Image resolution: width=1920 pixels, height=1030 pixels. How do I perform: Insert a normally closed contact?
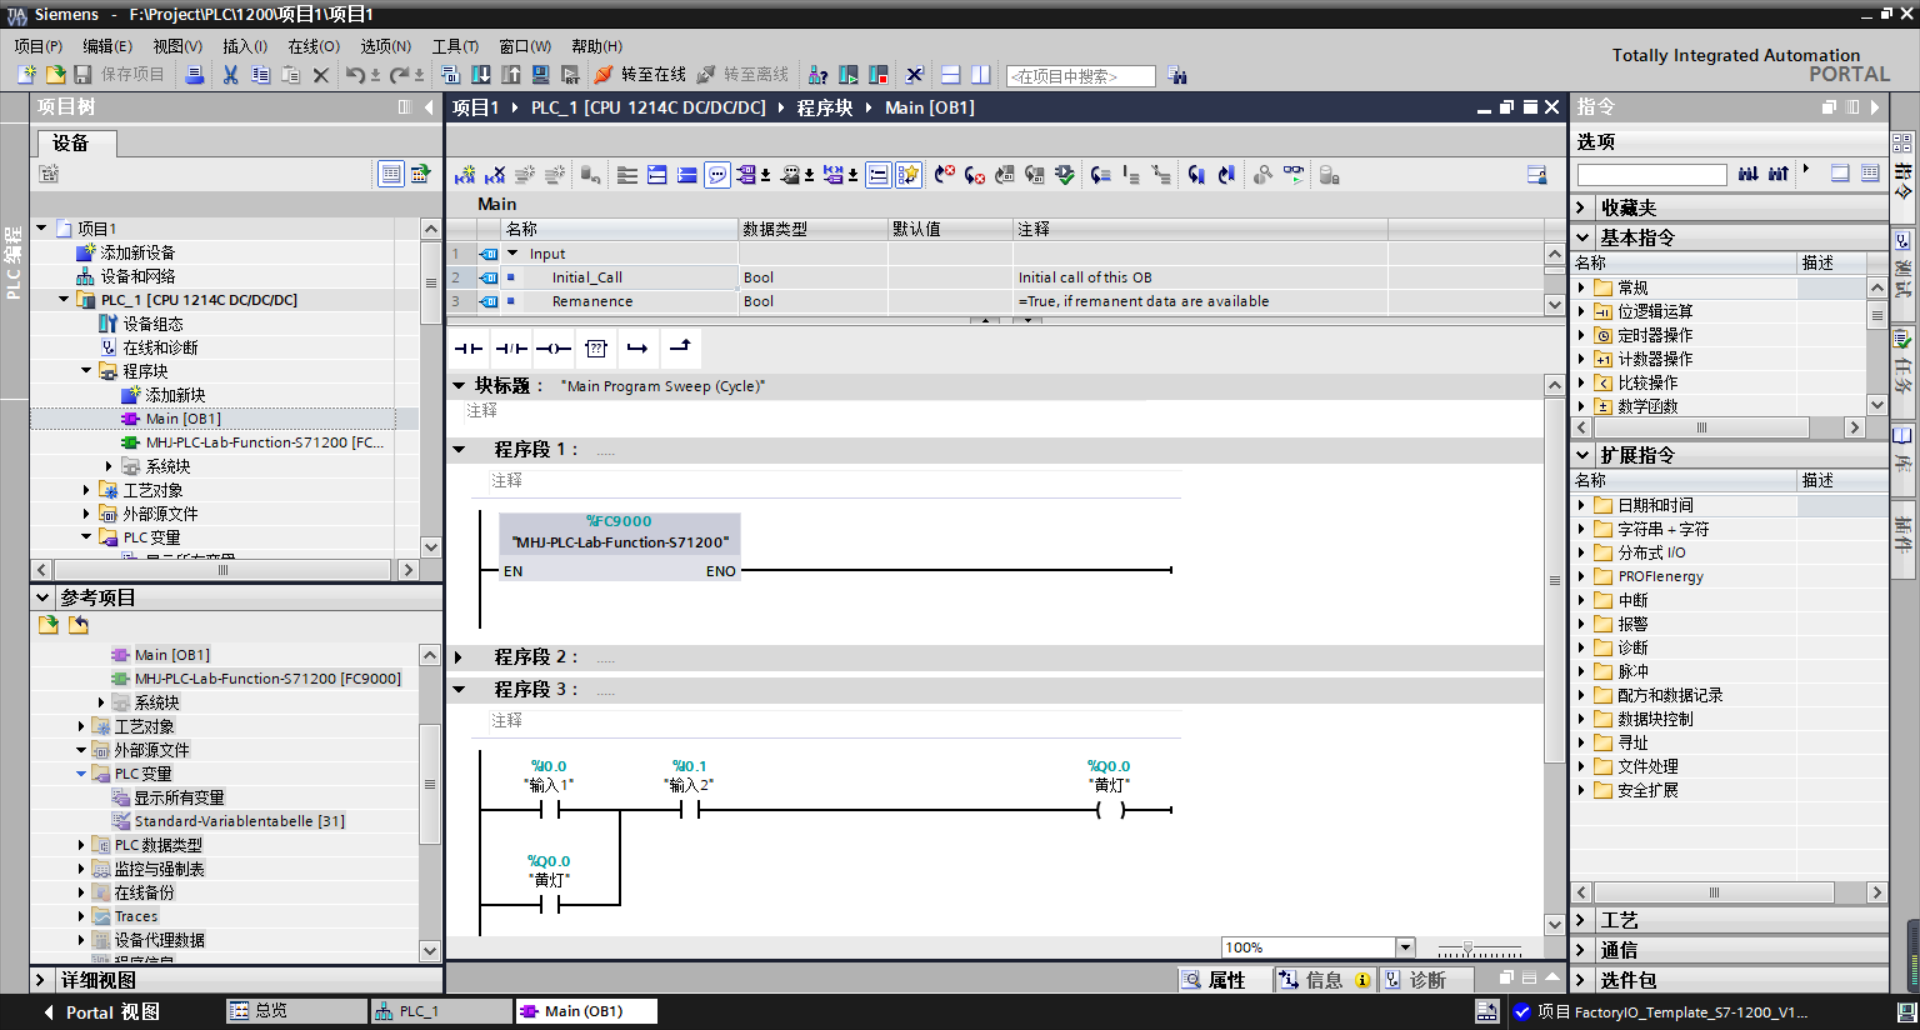(x=510, y=348)
